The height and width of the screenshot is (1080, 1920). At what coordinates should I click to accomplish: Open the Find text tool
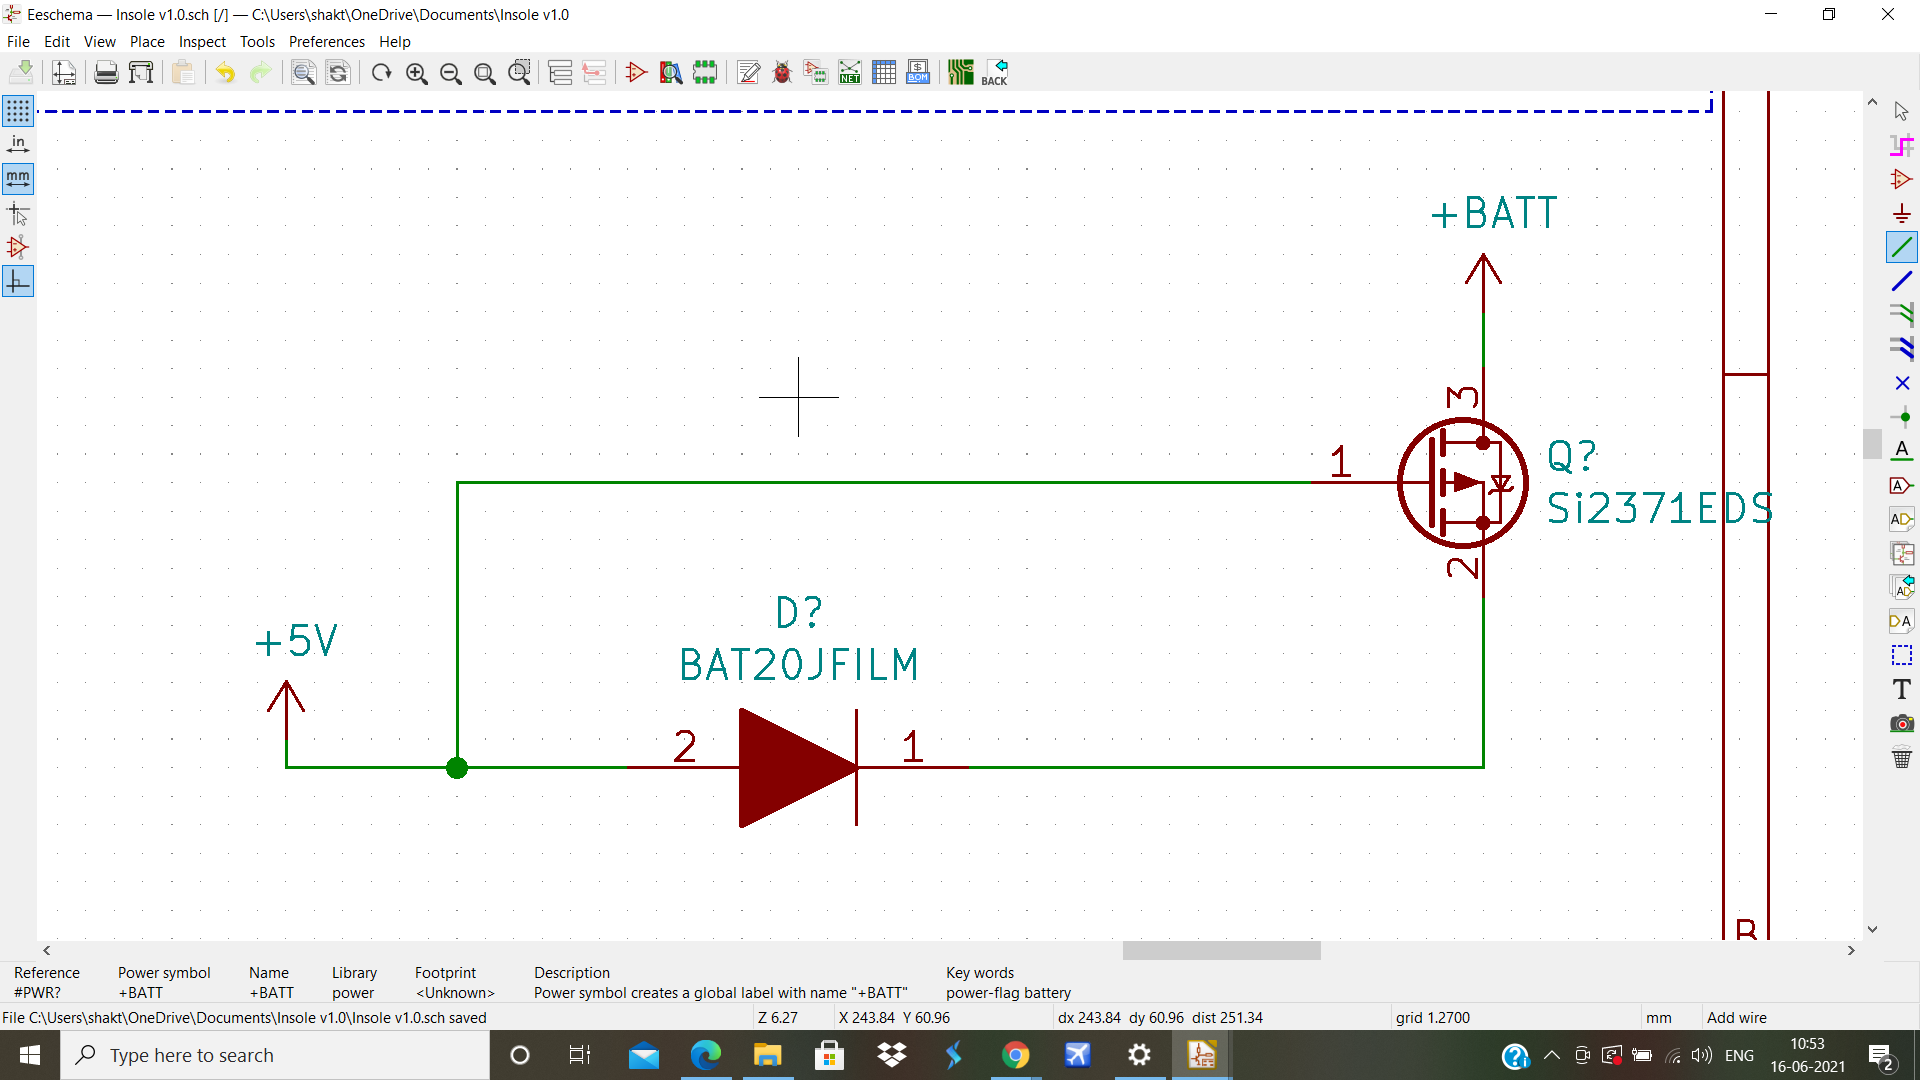click(x=304, y=72)
